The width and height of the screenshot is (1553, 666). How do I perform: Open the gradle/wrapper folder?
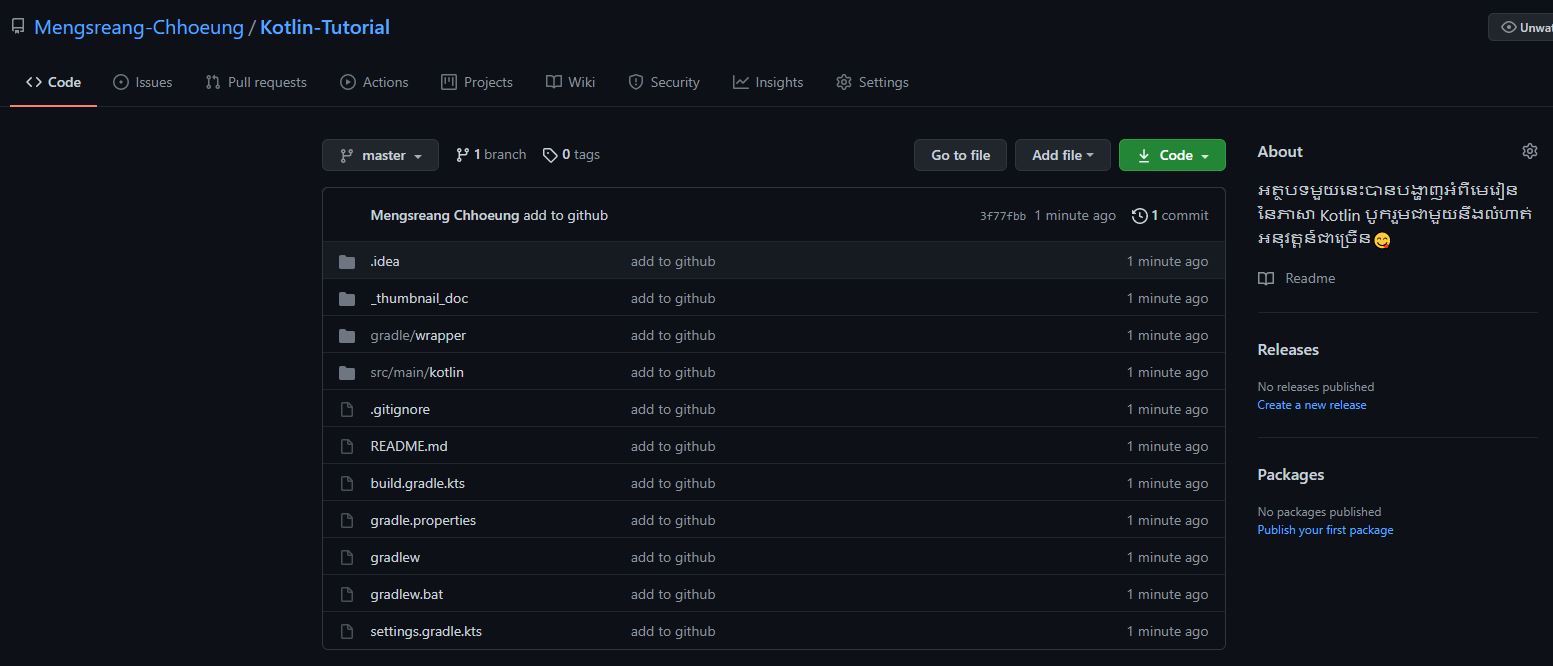[x=418, y=335]
